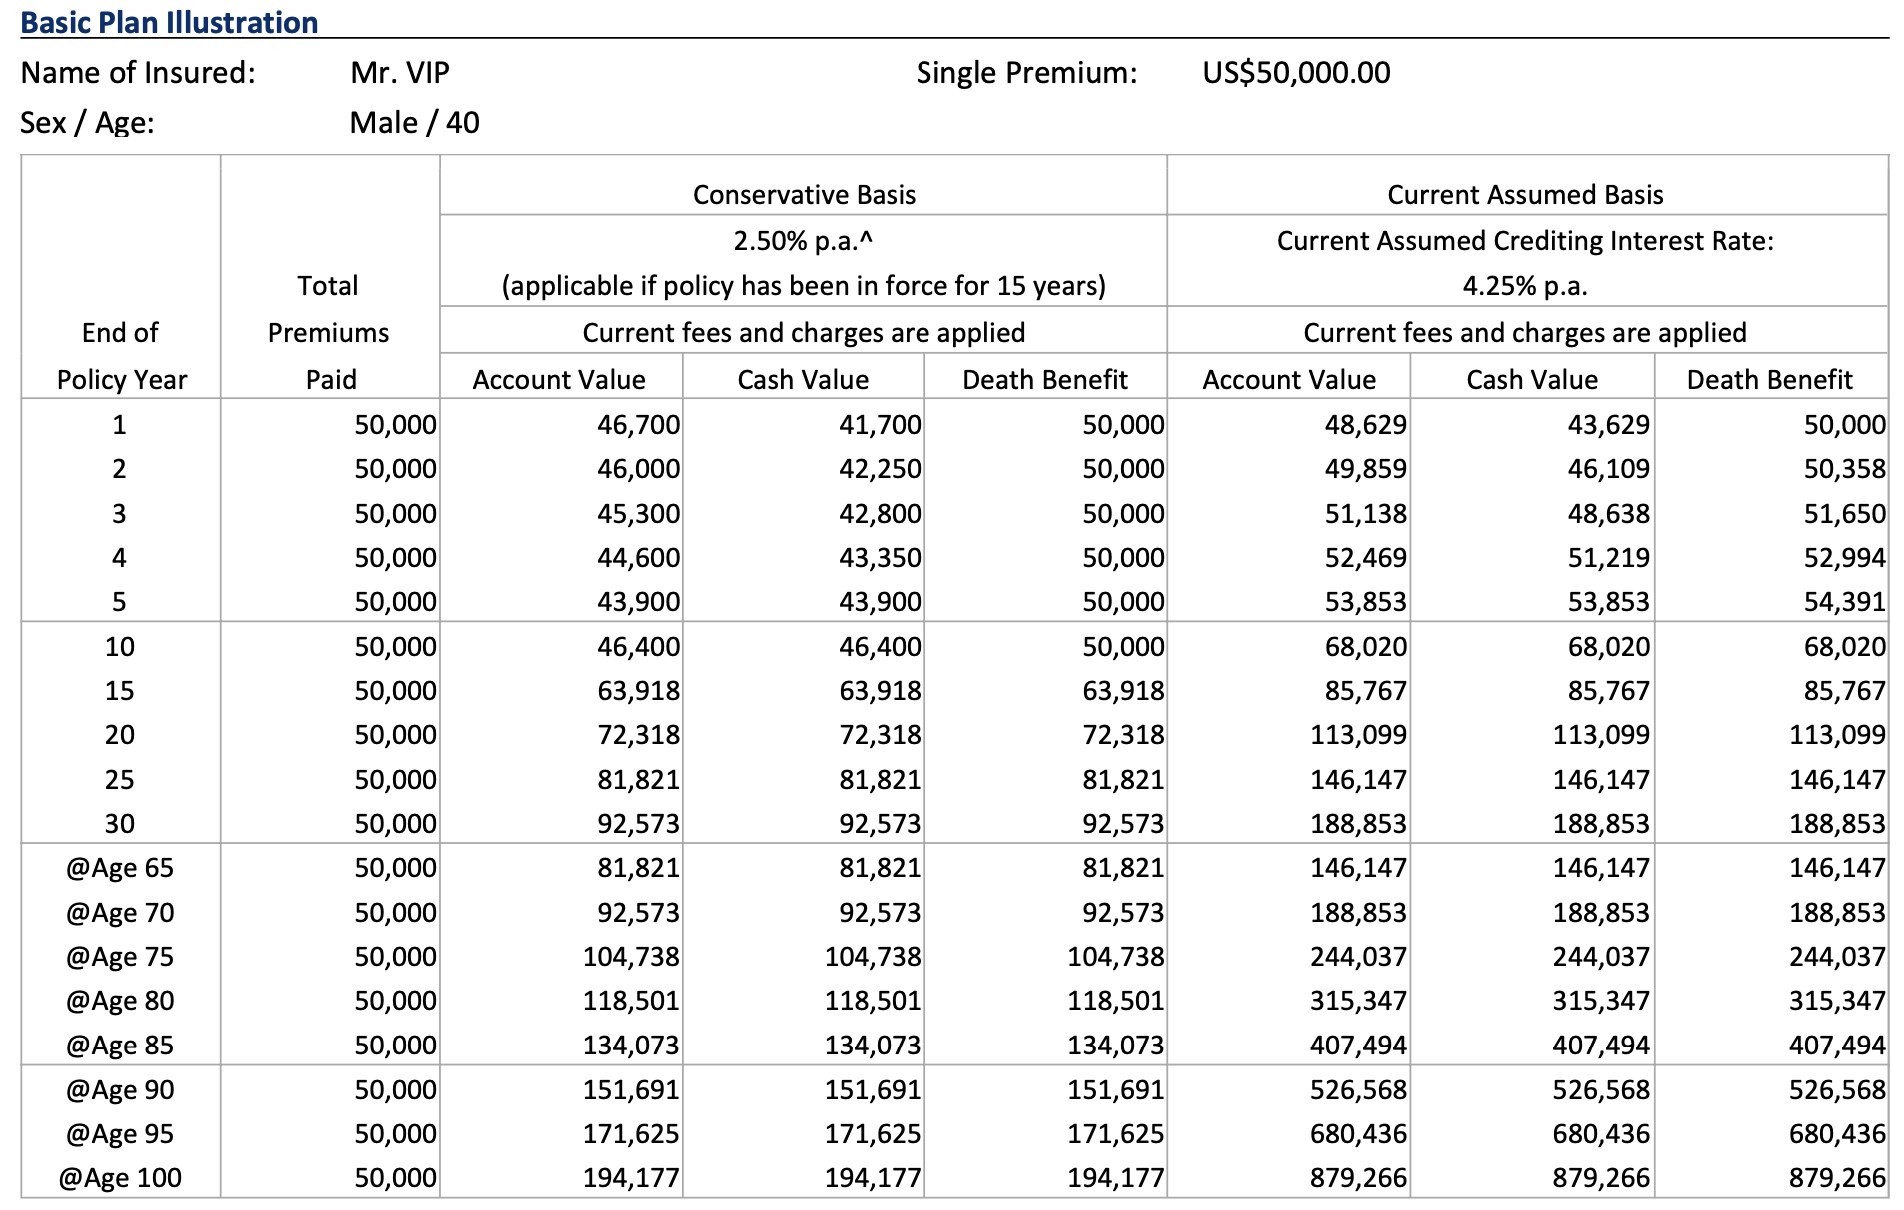The height and width of the screenshot is (1210, 1904).
Task: Select the 46,700 account value cell
Action: (x=638, y=425)
